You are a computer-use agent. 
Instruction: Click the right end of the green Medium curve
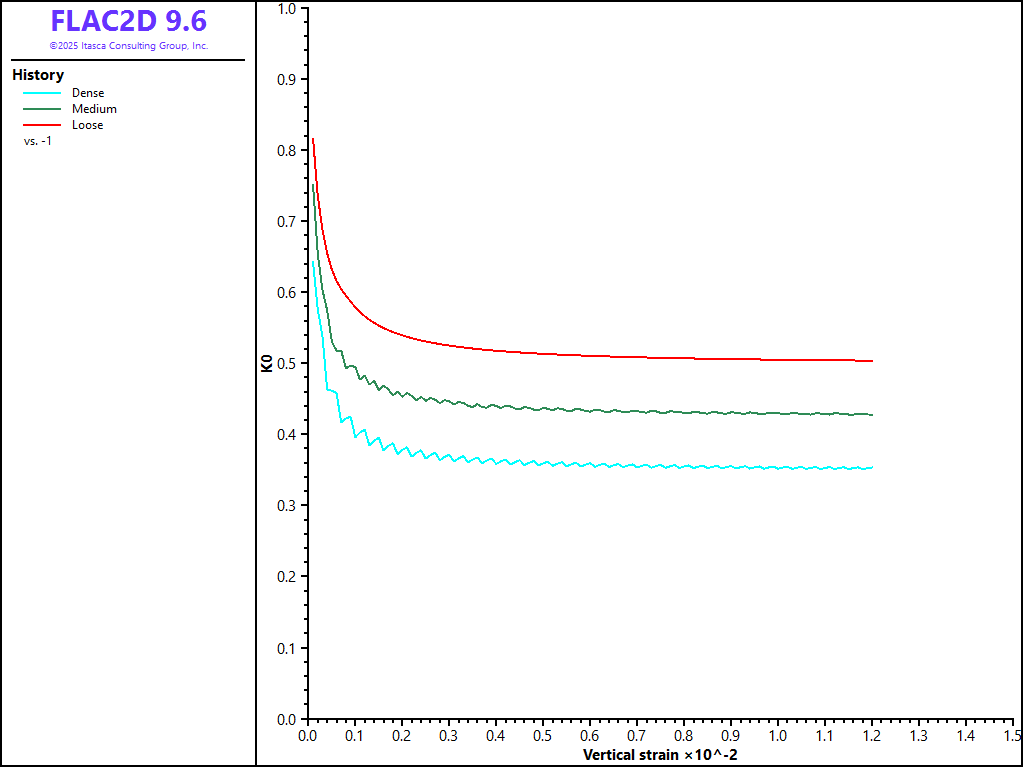point(872,415)
